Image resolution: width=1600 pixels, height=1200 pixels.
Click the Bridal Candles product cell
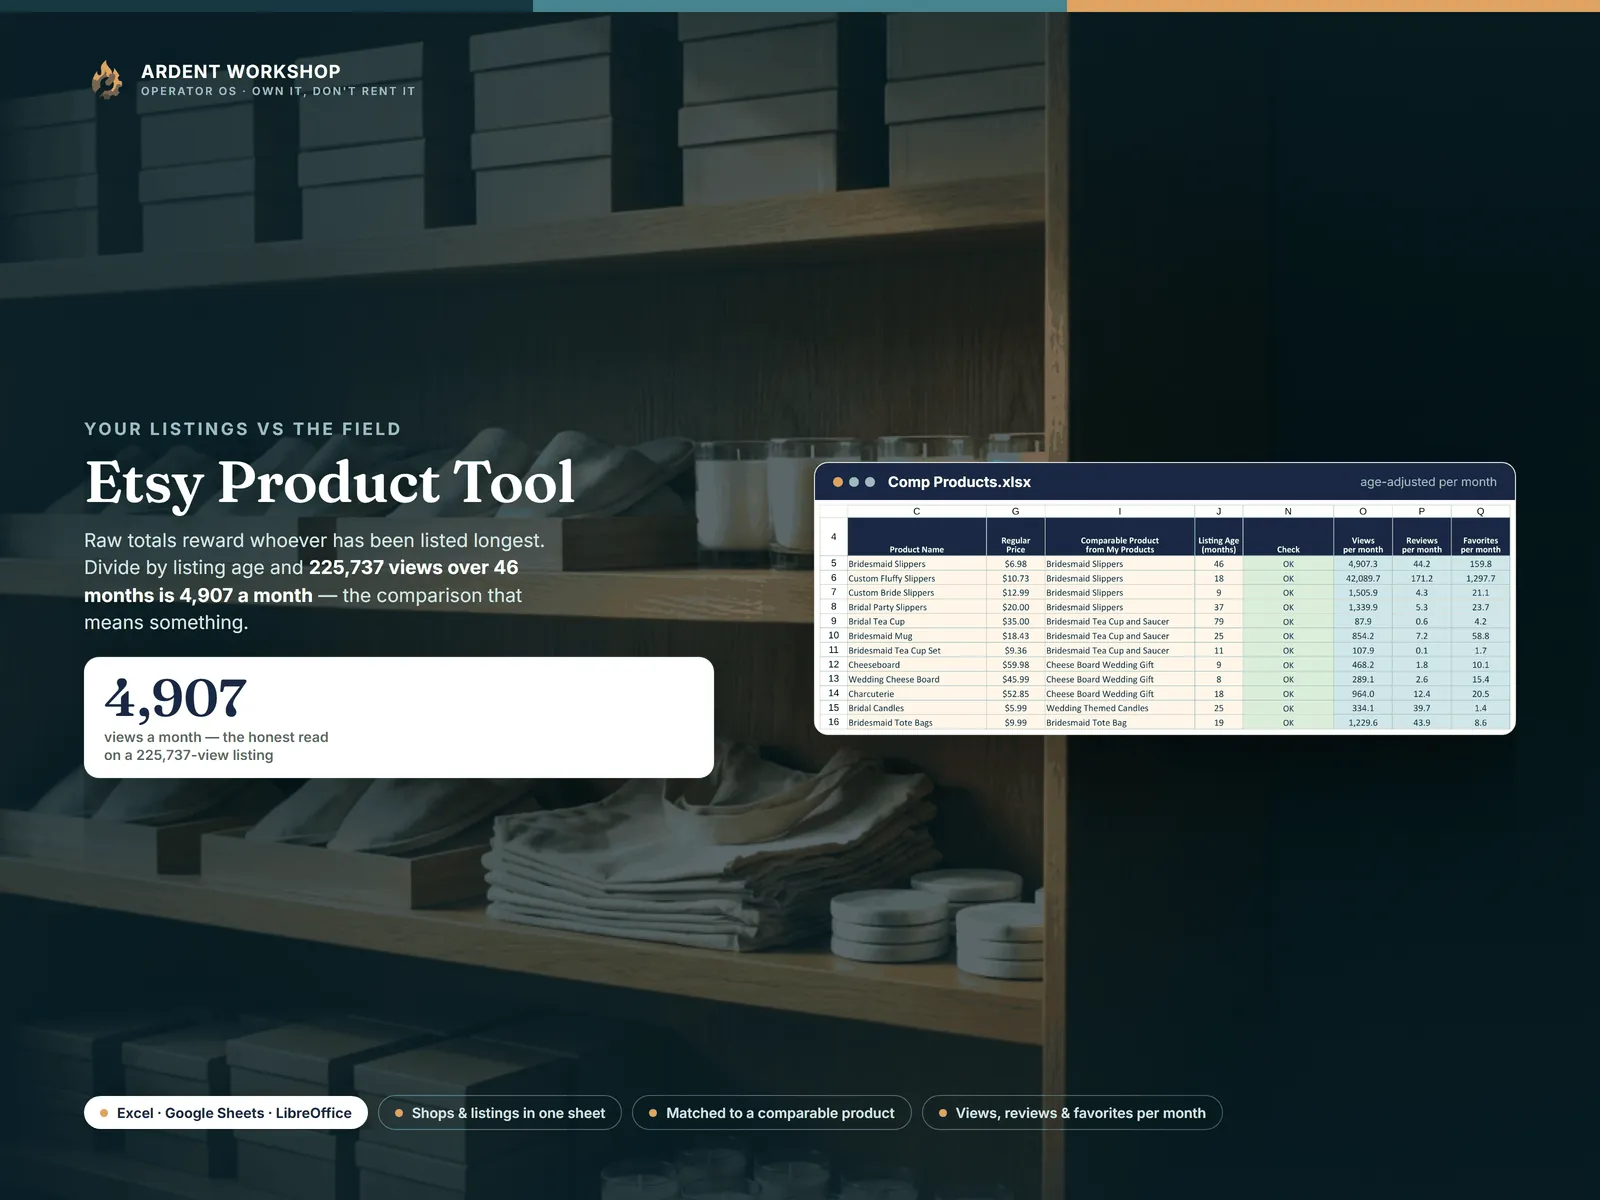[x=917, y=708]
